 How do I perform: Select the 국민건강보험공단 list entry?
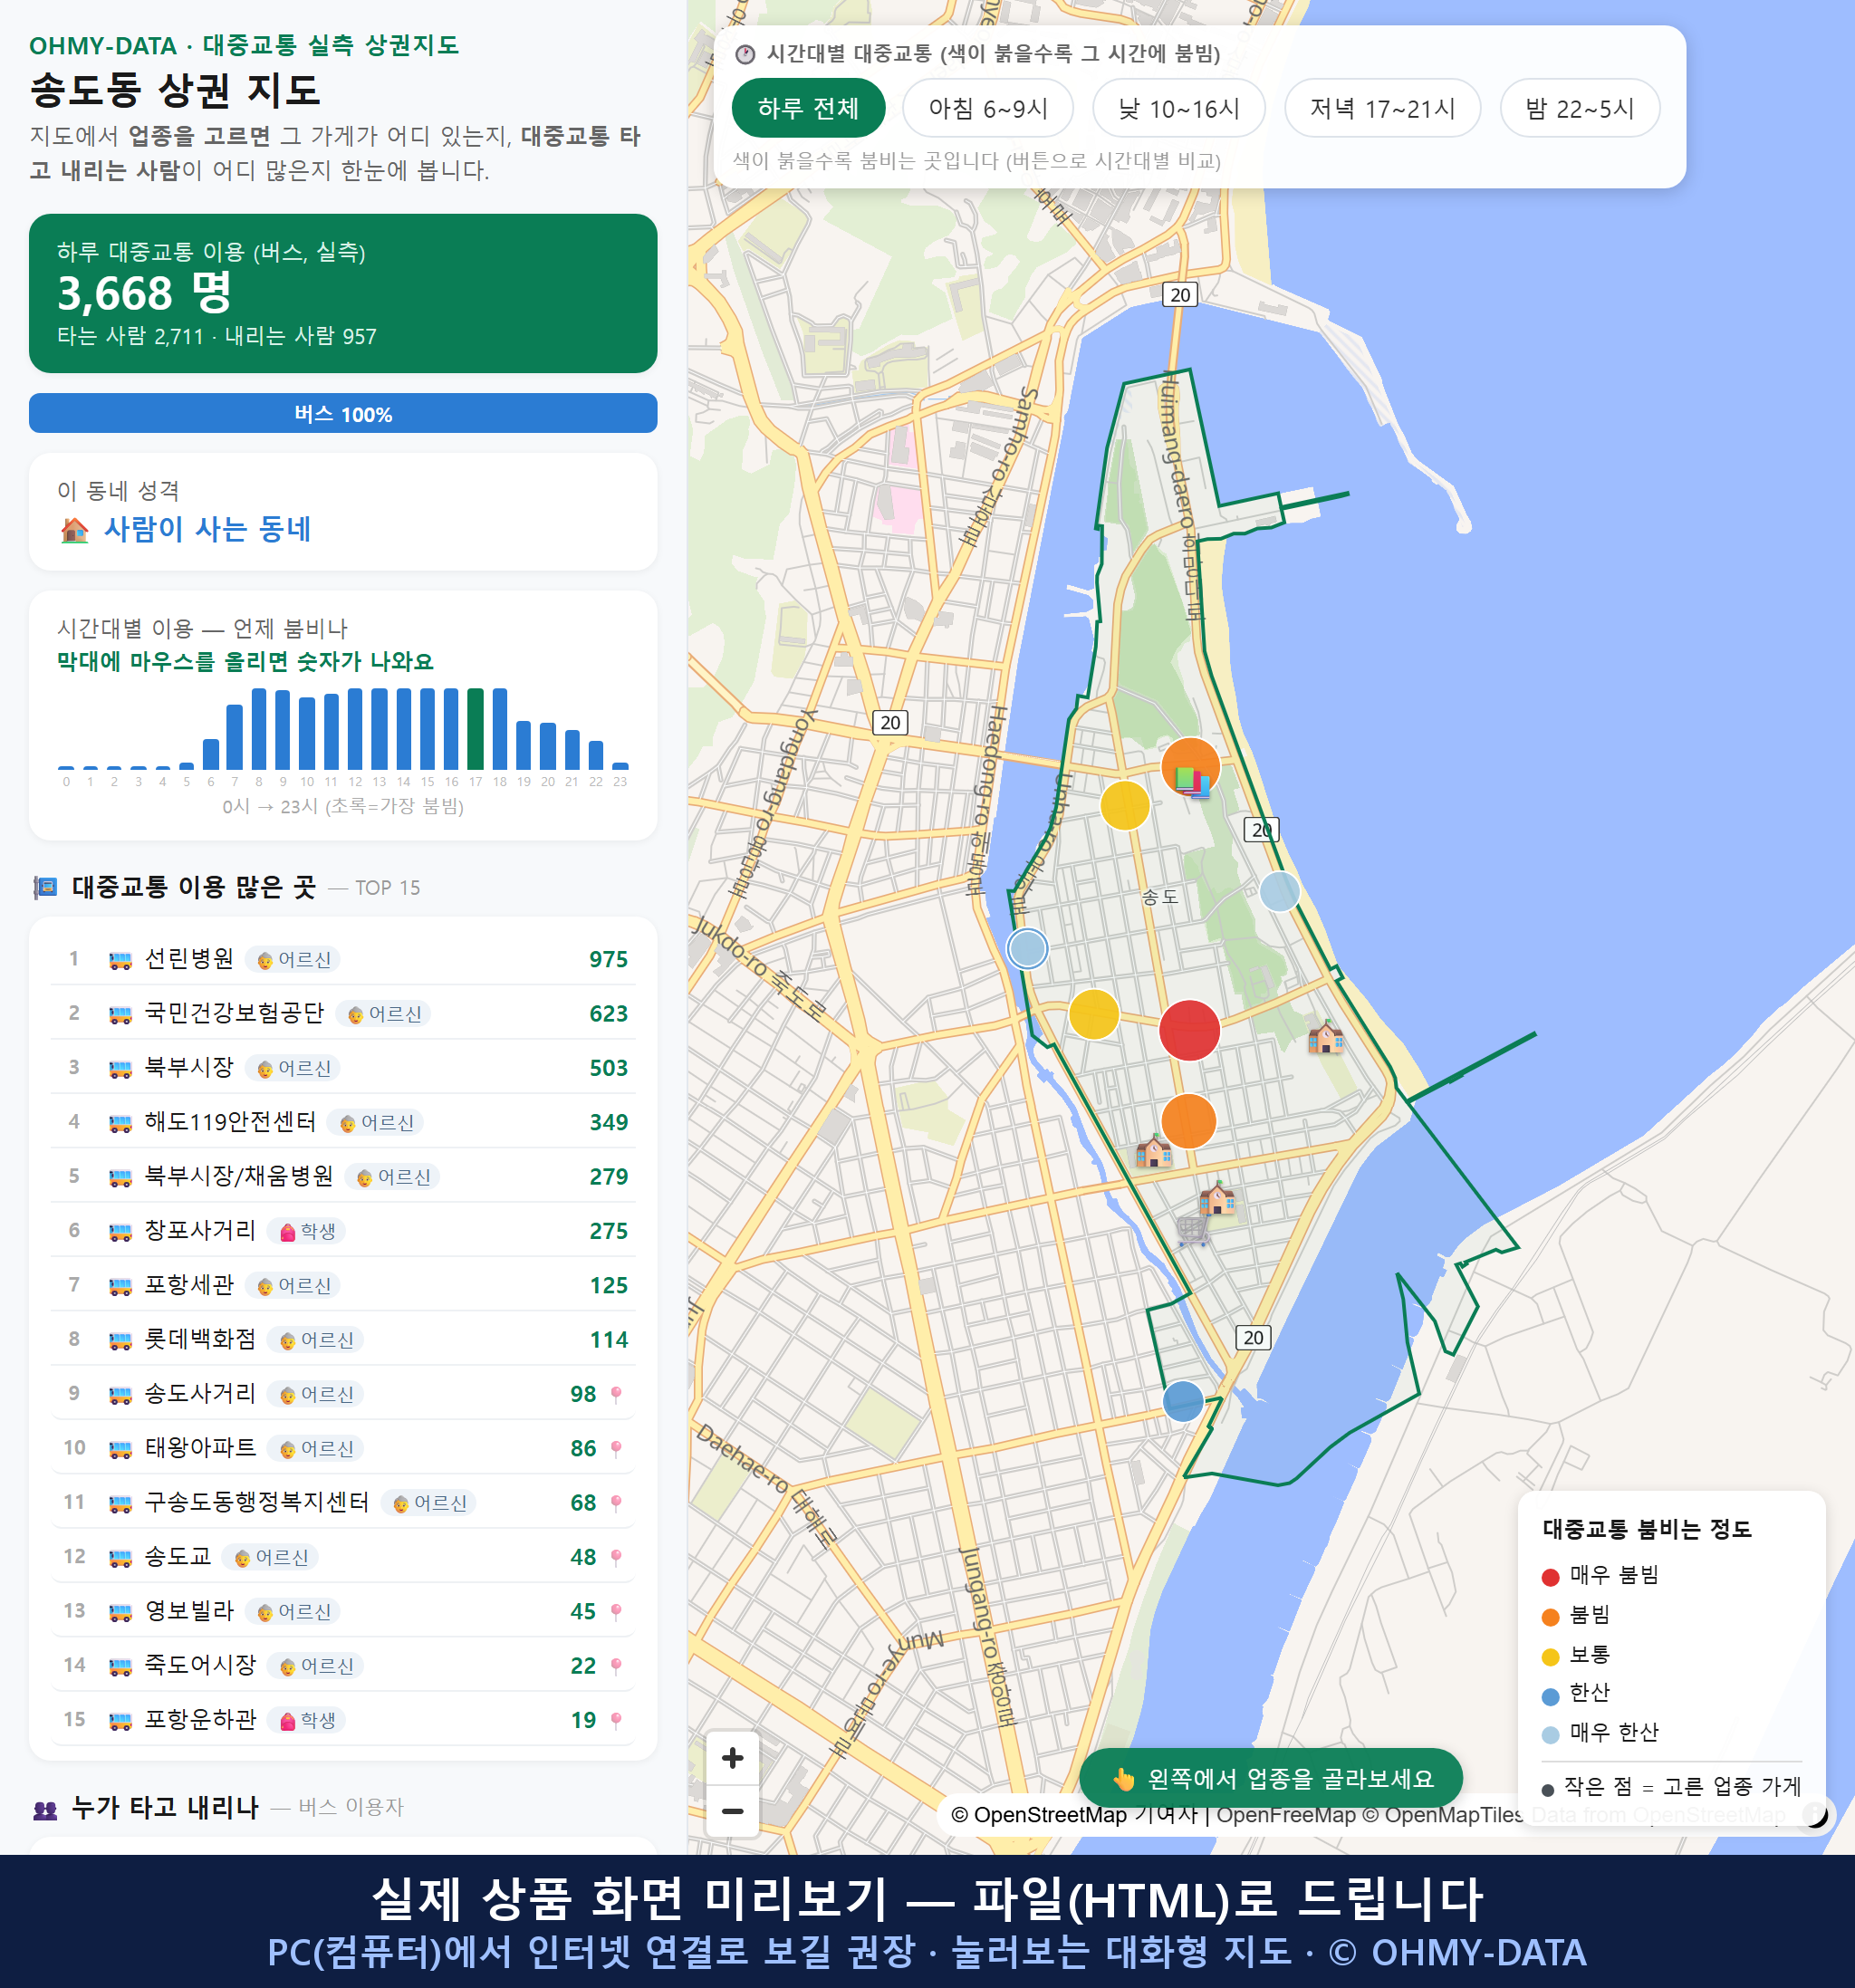click(343, 1014)
